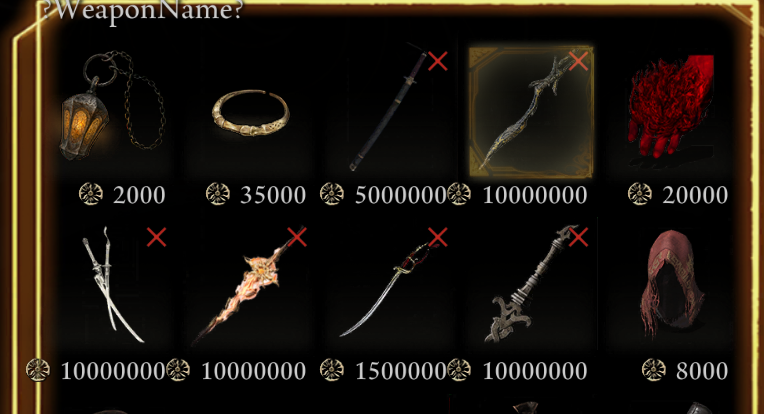Click the 8000 price under the hood
764x414 pixels.
point(702,371)
